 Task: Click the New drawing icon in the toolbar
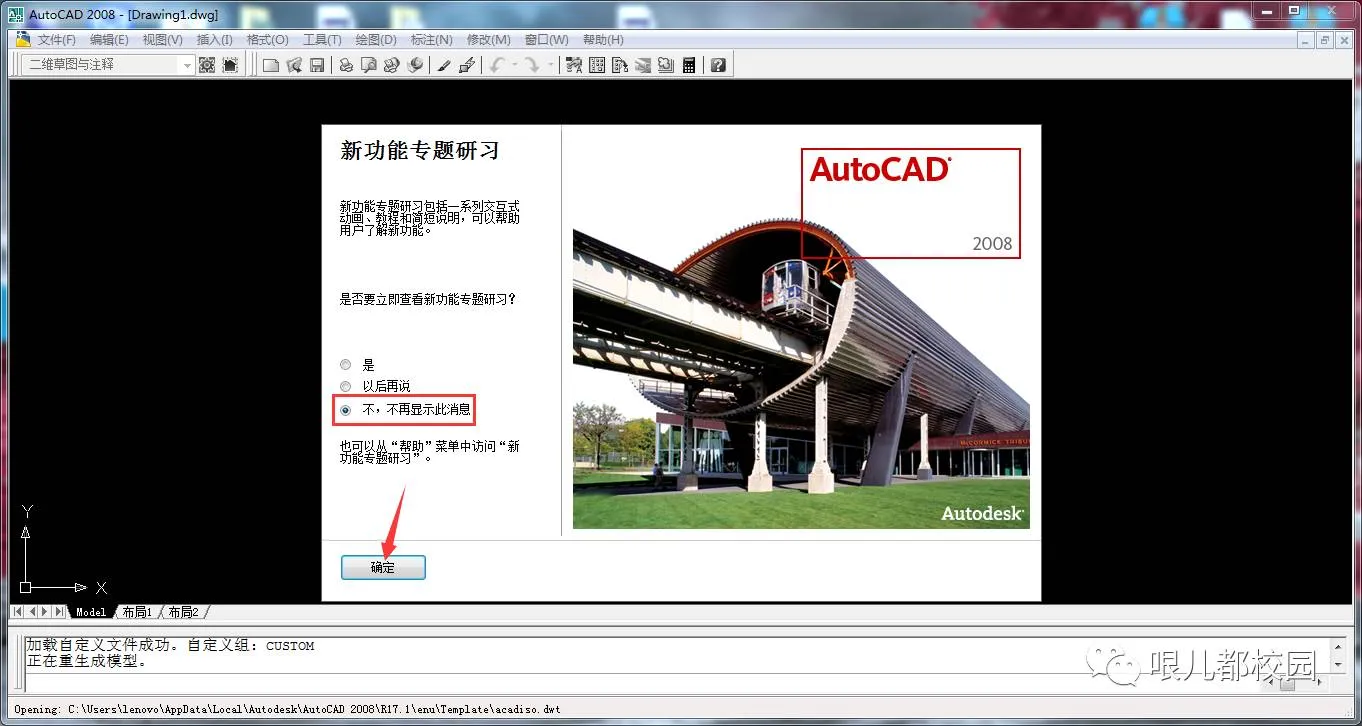(270, 65)
